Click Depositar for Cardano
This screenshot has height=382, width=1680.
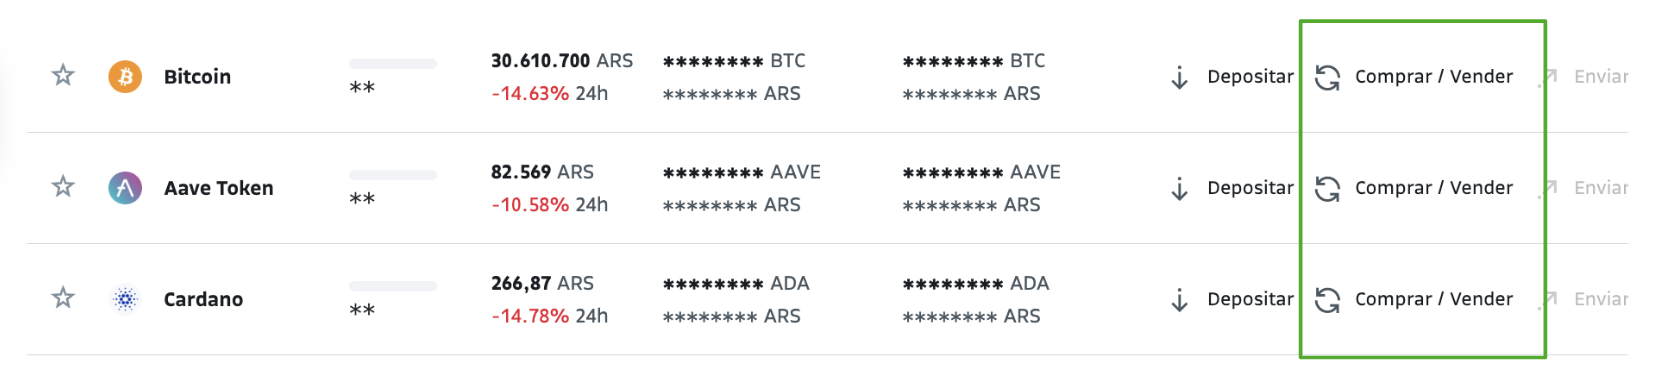click(1250, 299)
